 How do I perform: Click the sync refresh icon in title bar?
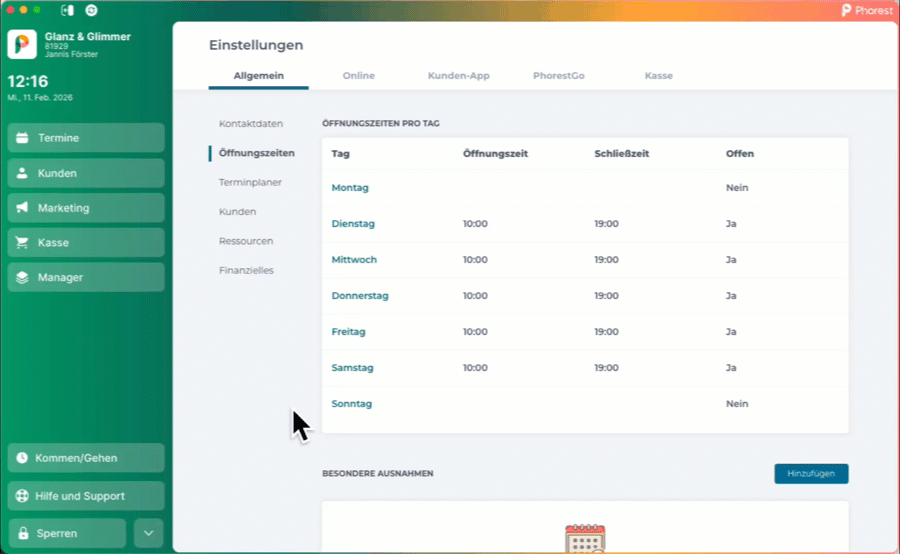coord(92,9)
